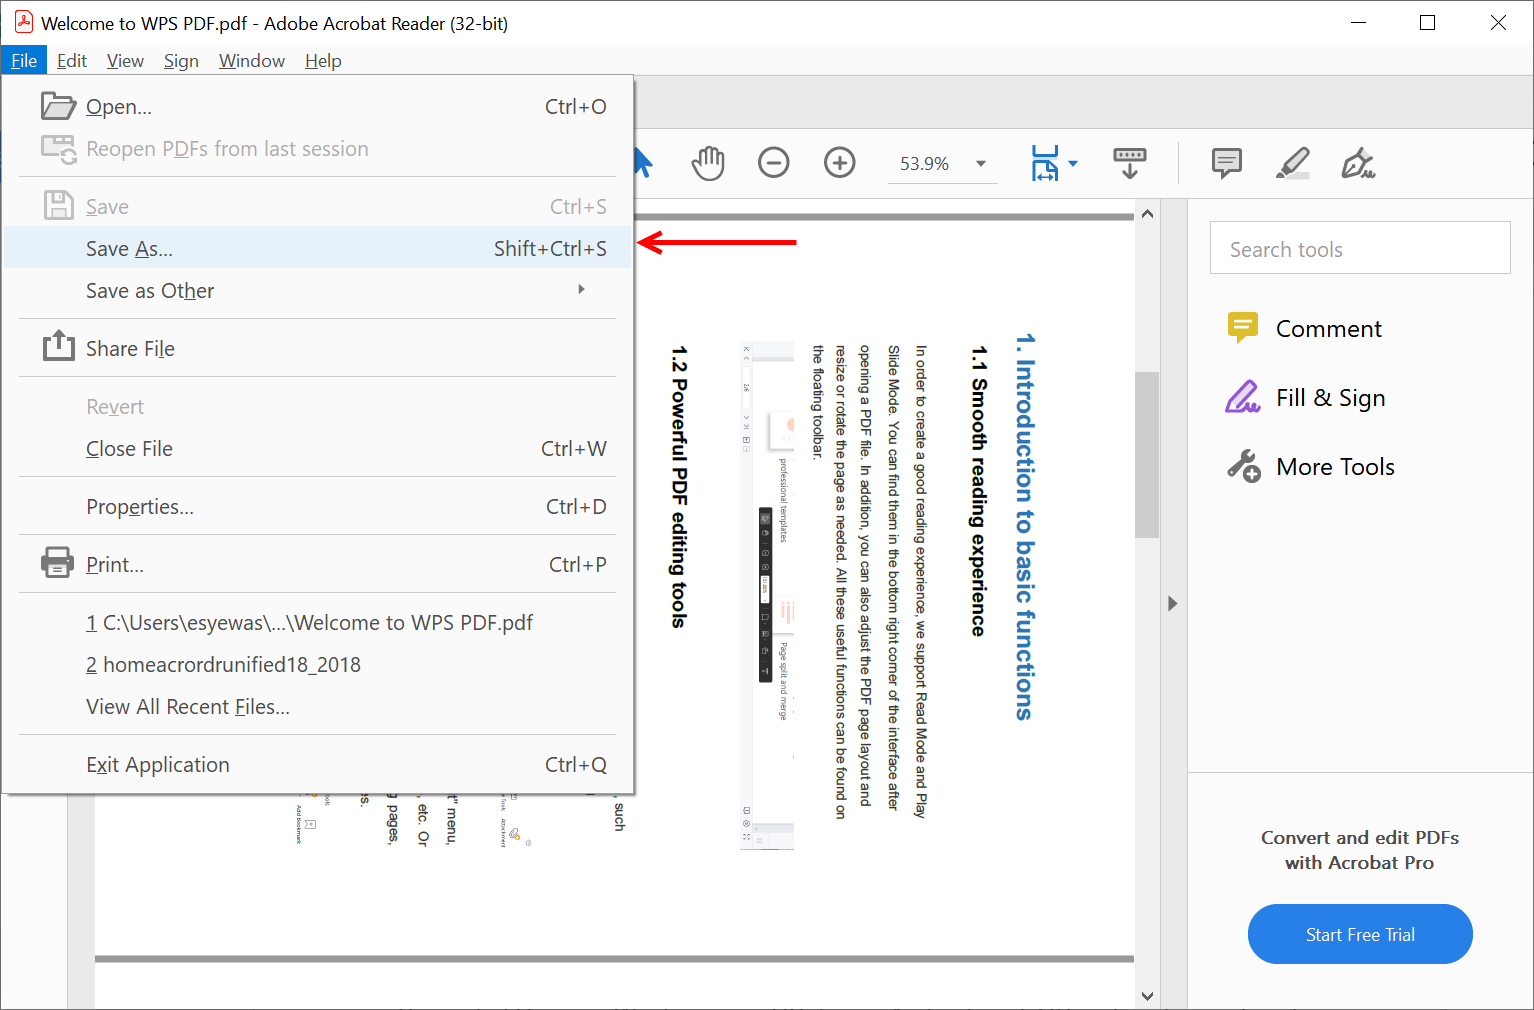Click Start Free Trial for Acrobat Pro
The width and height of the screenshot is (1534, 1010).
click(x=1360, y=934)
